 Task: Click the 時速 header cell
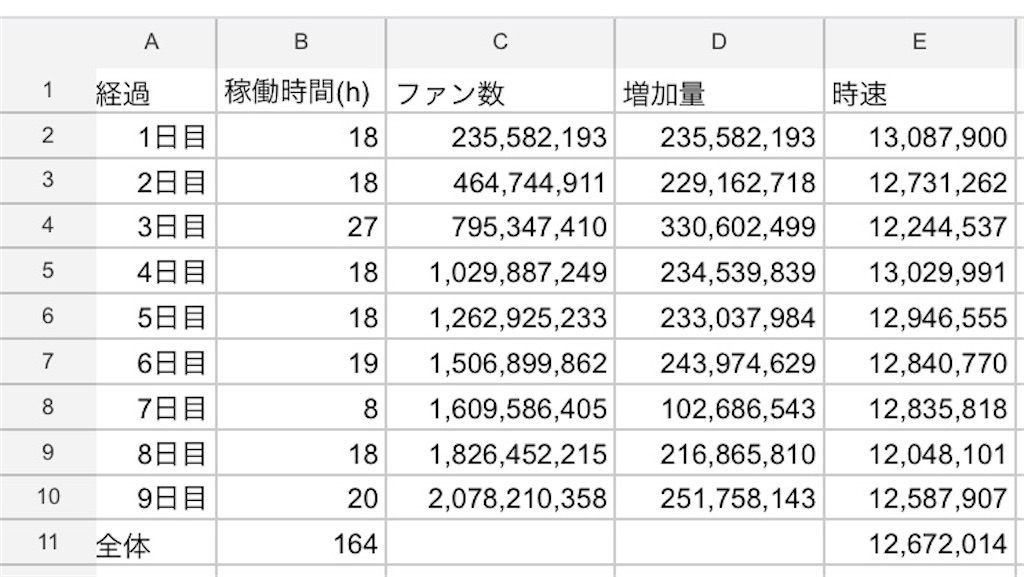tap(920, 91)
